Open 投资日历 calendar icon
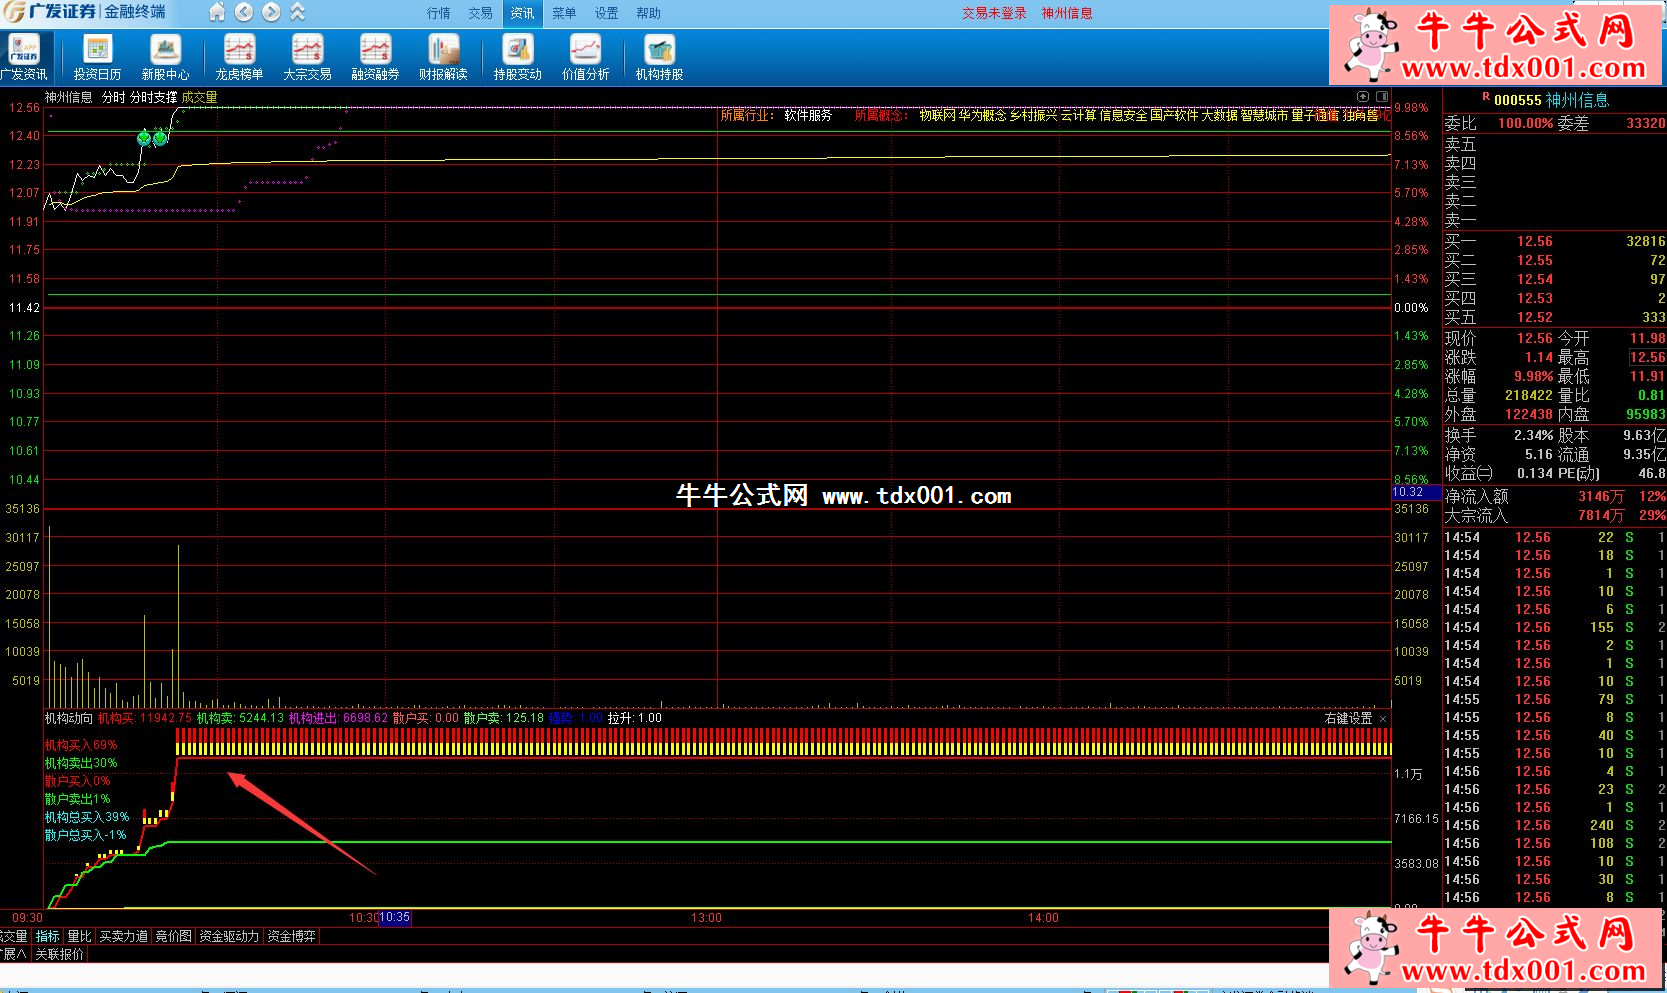This screenshot has width=1667, height=993. click(x=97, y=58)
